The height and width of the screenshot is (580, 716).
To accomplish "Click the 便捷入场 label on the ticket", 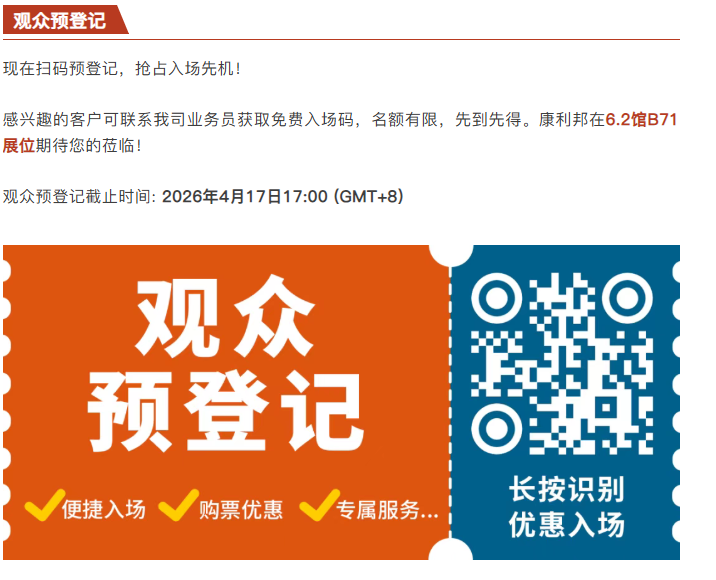I will pyautogui.click(x=104, y=509).
